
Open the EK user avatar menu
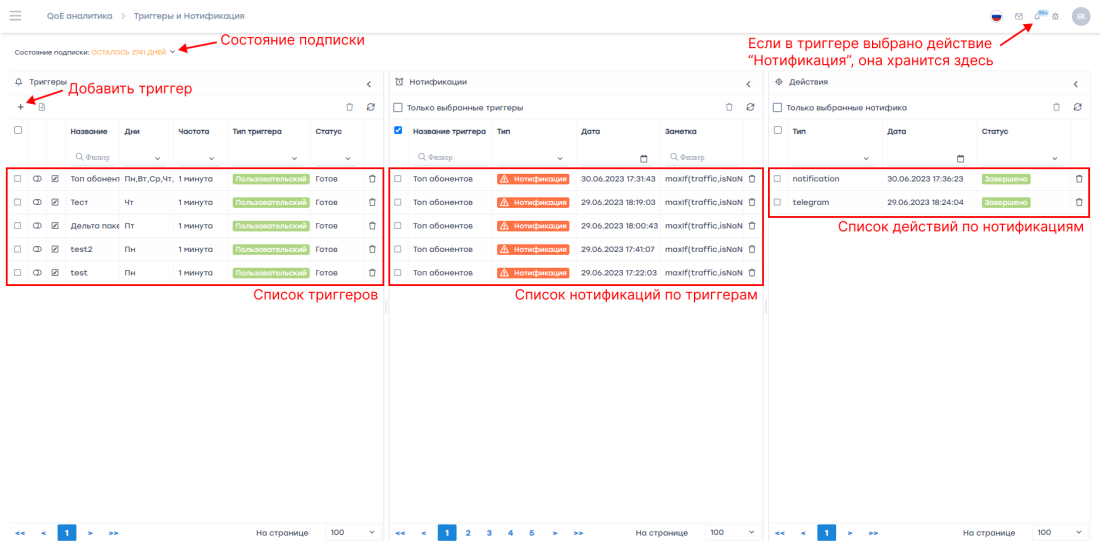point(1080,16)
